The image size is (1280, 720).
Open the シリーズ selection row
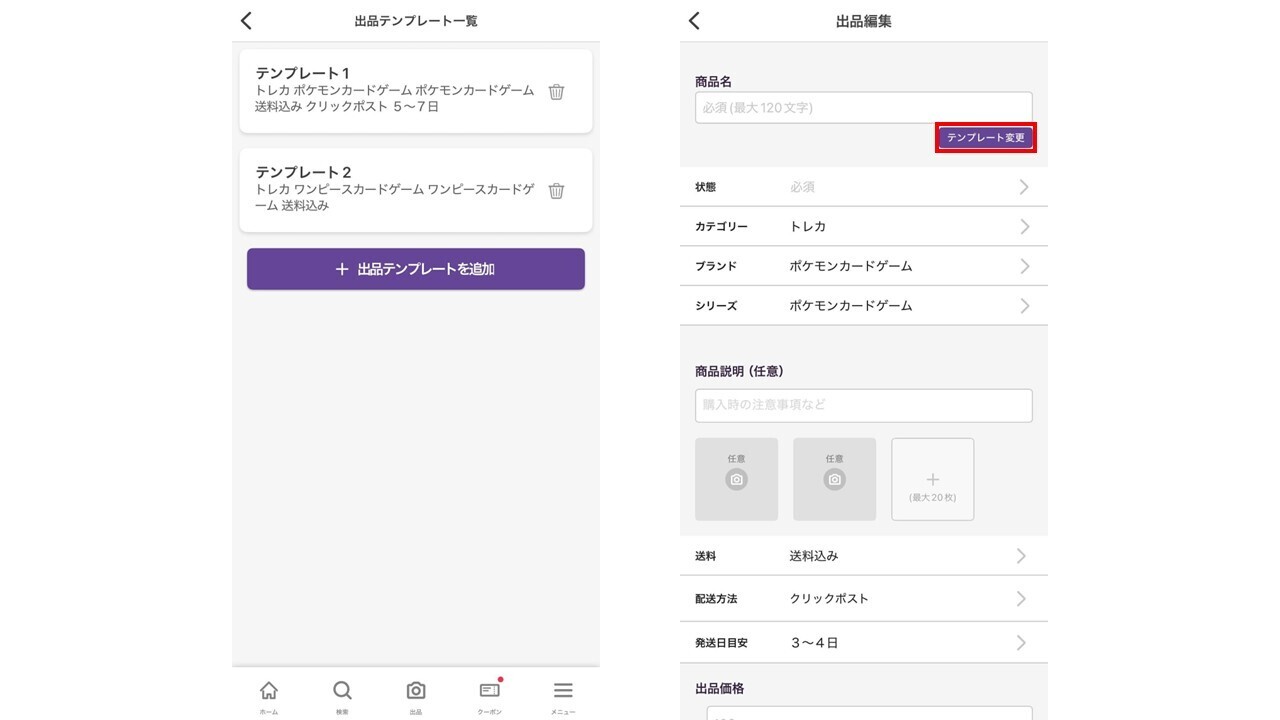coord(863,306)
